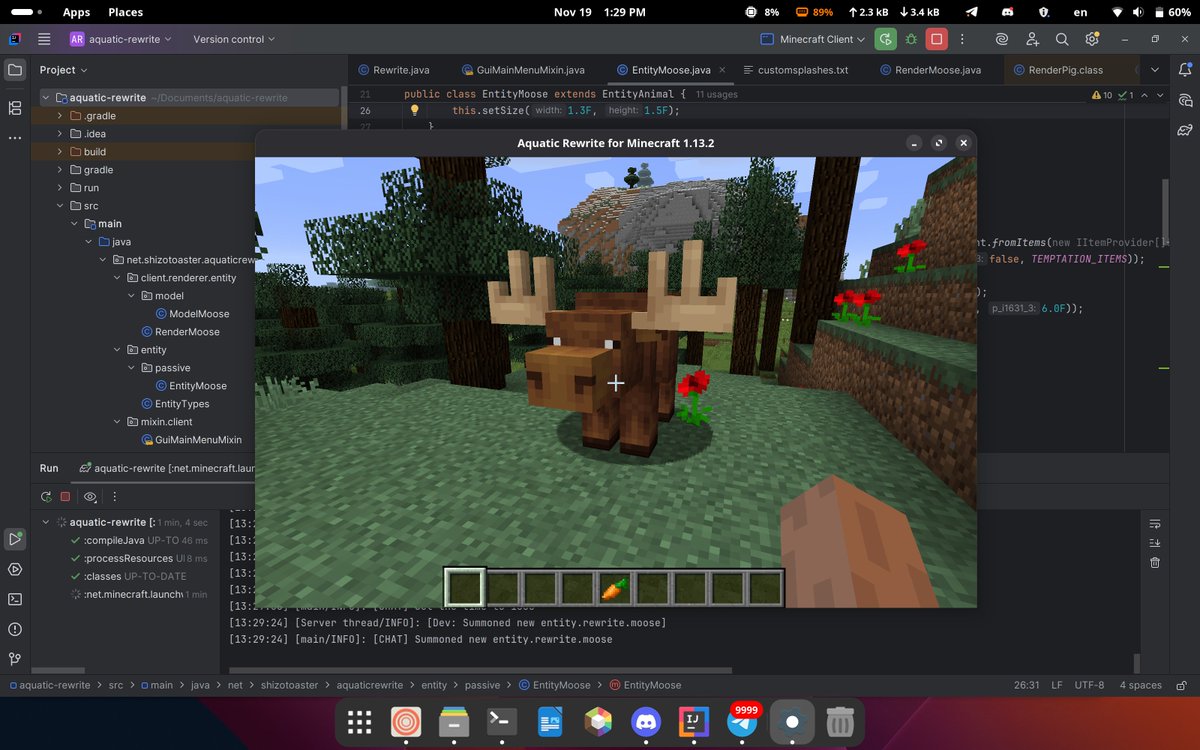Rerun the Minecraft Client configuration

885,39
